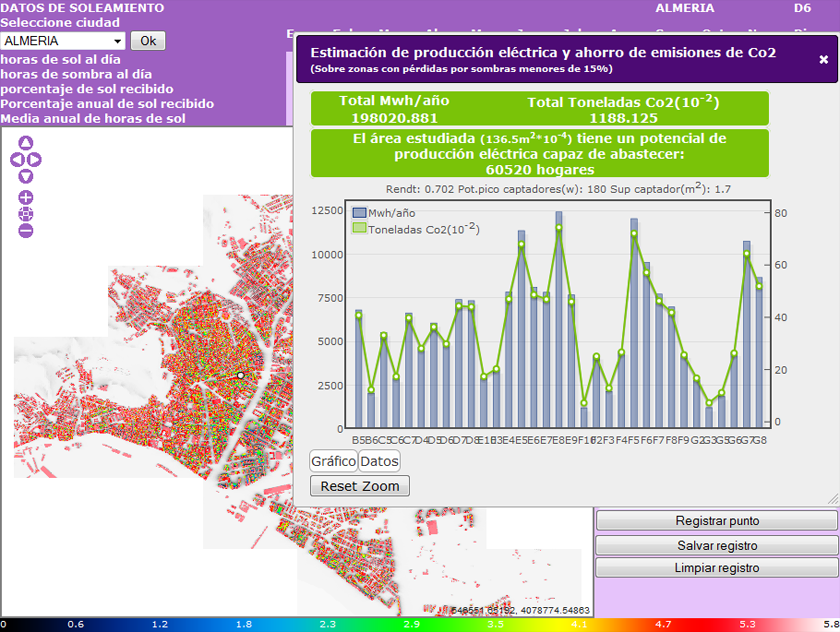Pan the map right with the arrow
Image resolution: width=840 pixels, height=632 pixels.
[35, 159]
